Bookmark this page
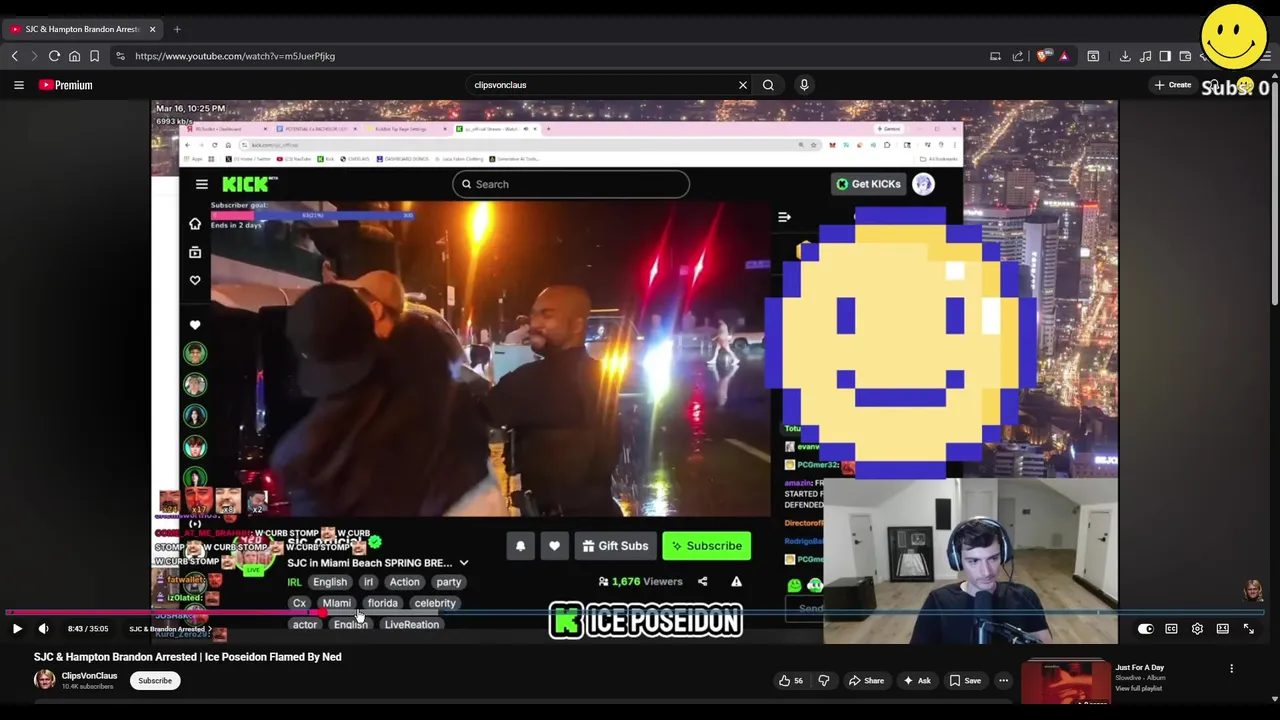 pyautogui.click(x=94, y=56)
